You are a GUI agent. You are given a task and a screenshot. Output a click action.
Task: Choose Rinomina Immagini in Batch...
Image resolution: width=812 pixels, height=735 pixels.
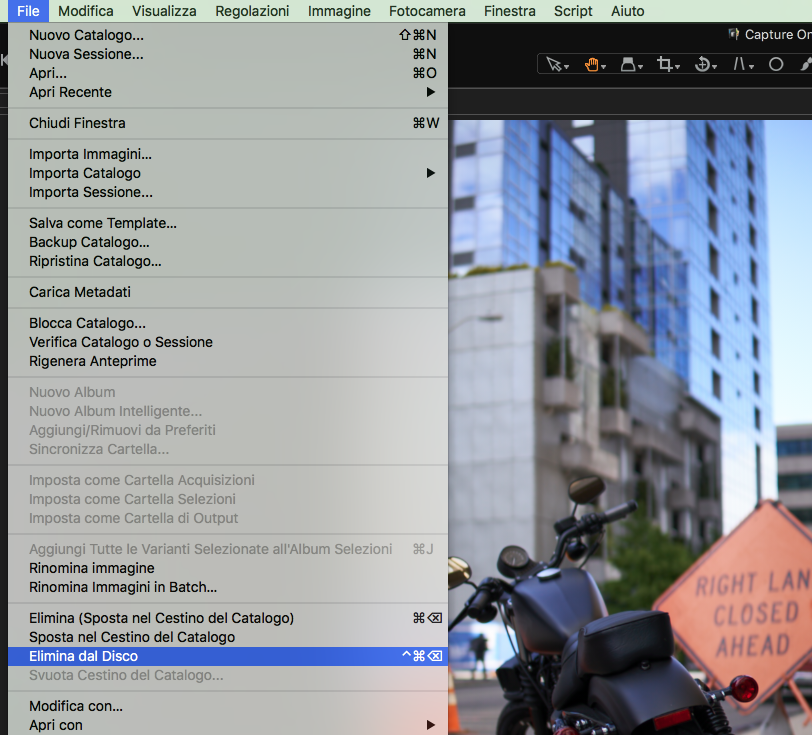[x=228, y=587]
